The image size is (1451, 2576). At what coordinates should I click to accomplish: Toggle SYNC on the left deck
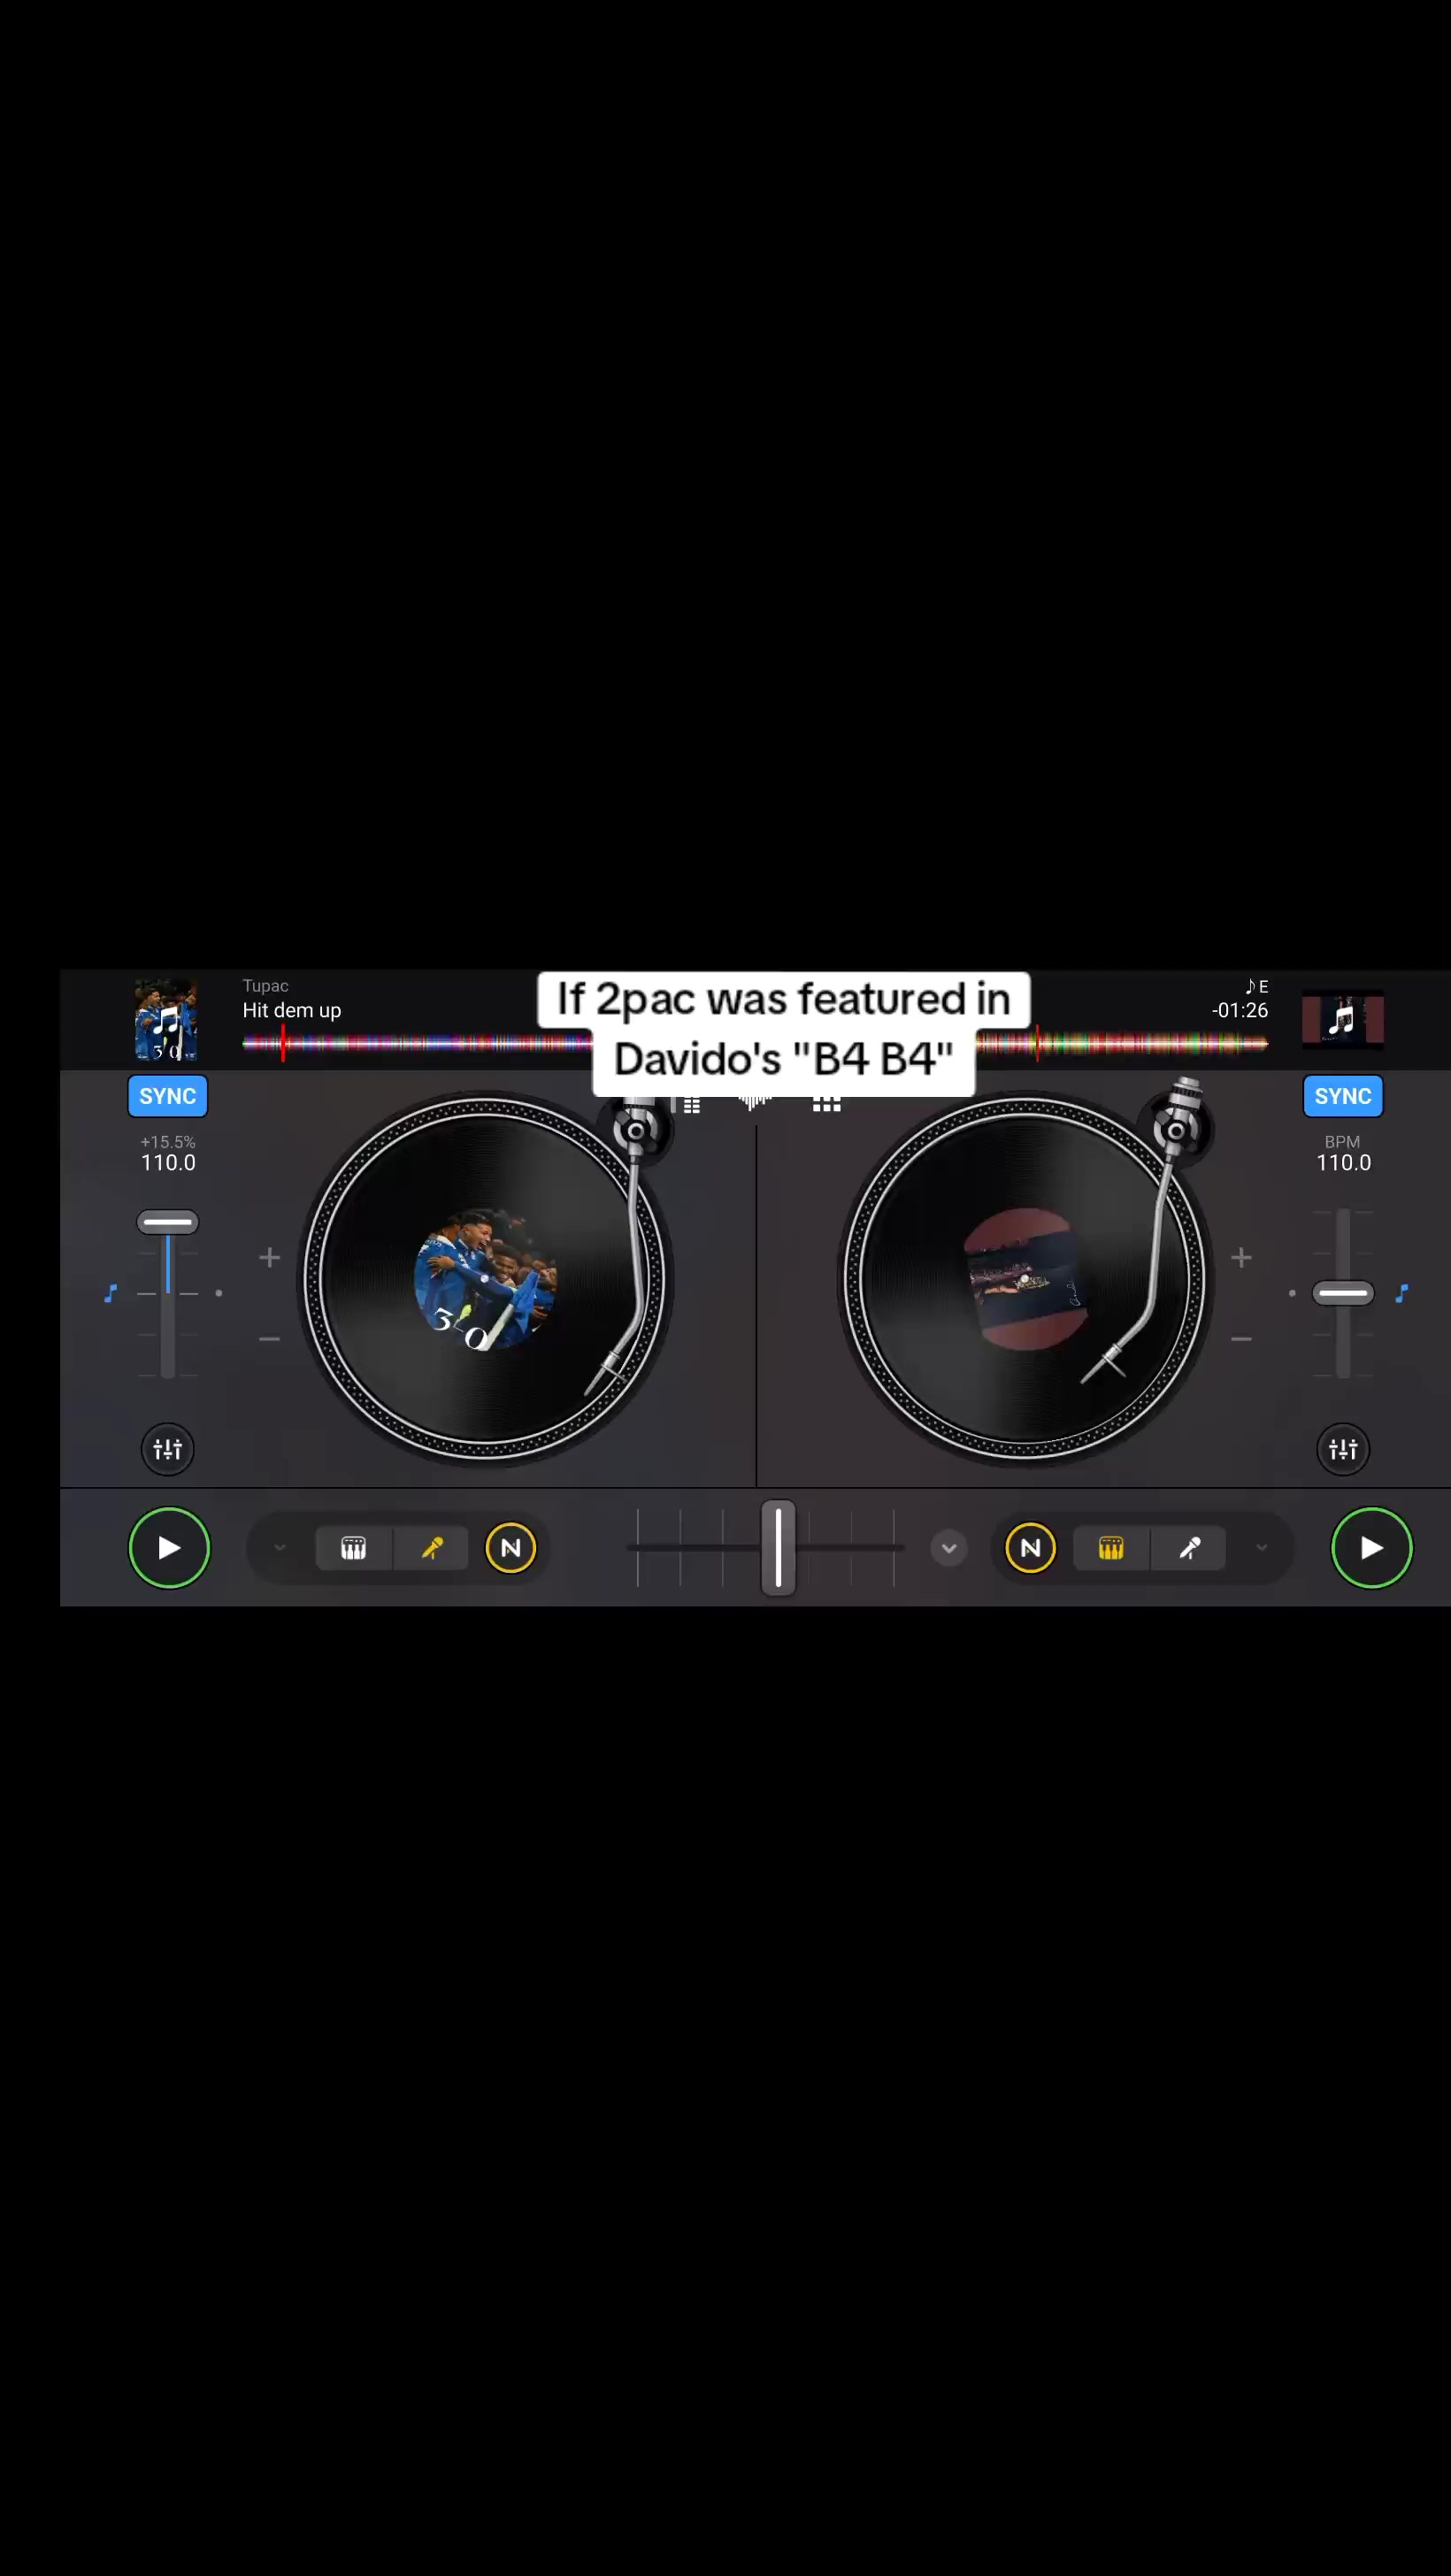168,1096
